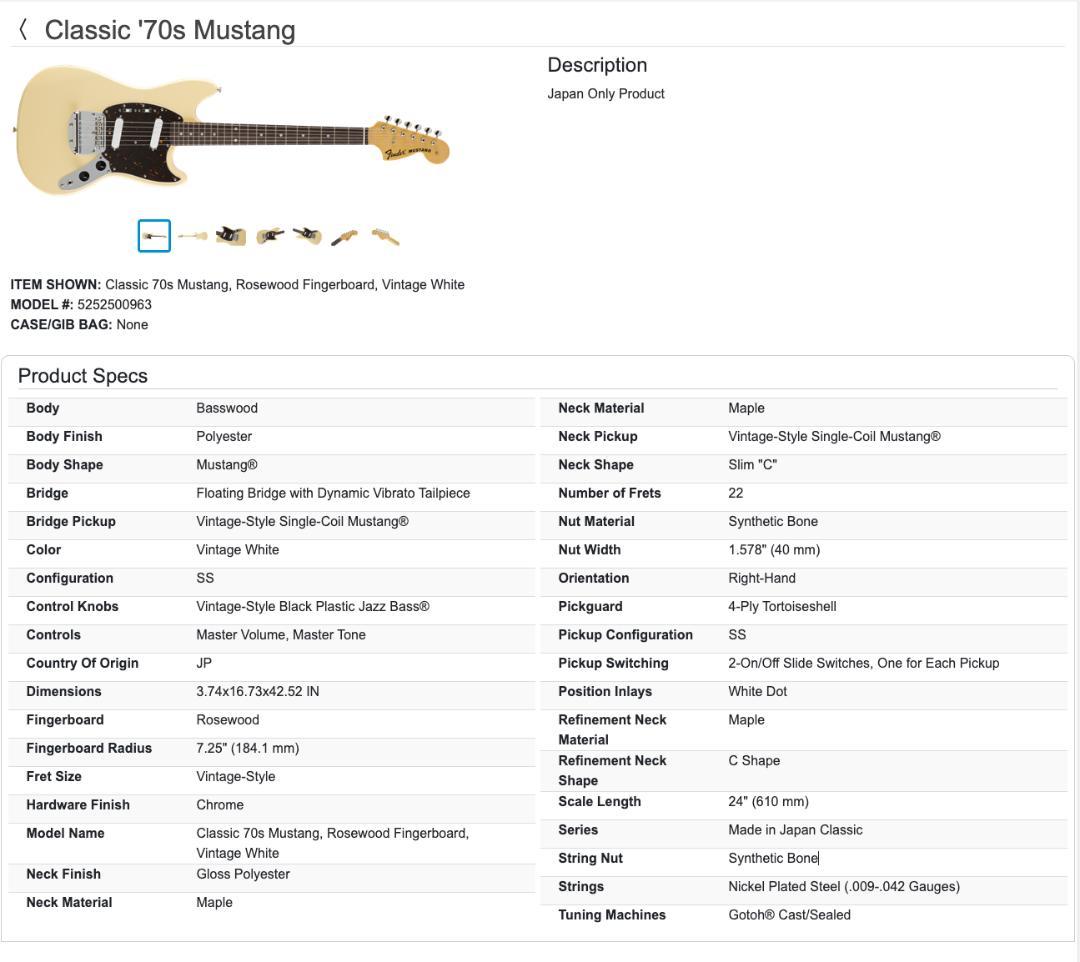This screenshot has width=1080, height=962.
Task: Click into the String Nut value field
Action: tap(773, 858)
